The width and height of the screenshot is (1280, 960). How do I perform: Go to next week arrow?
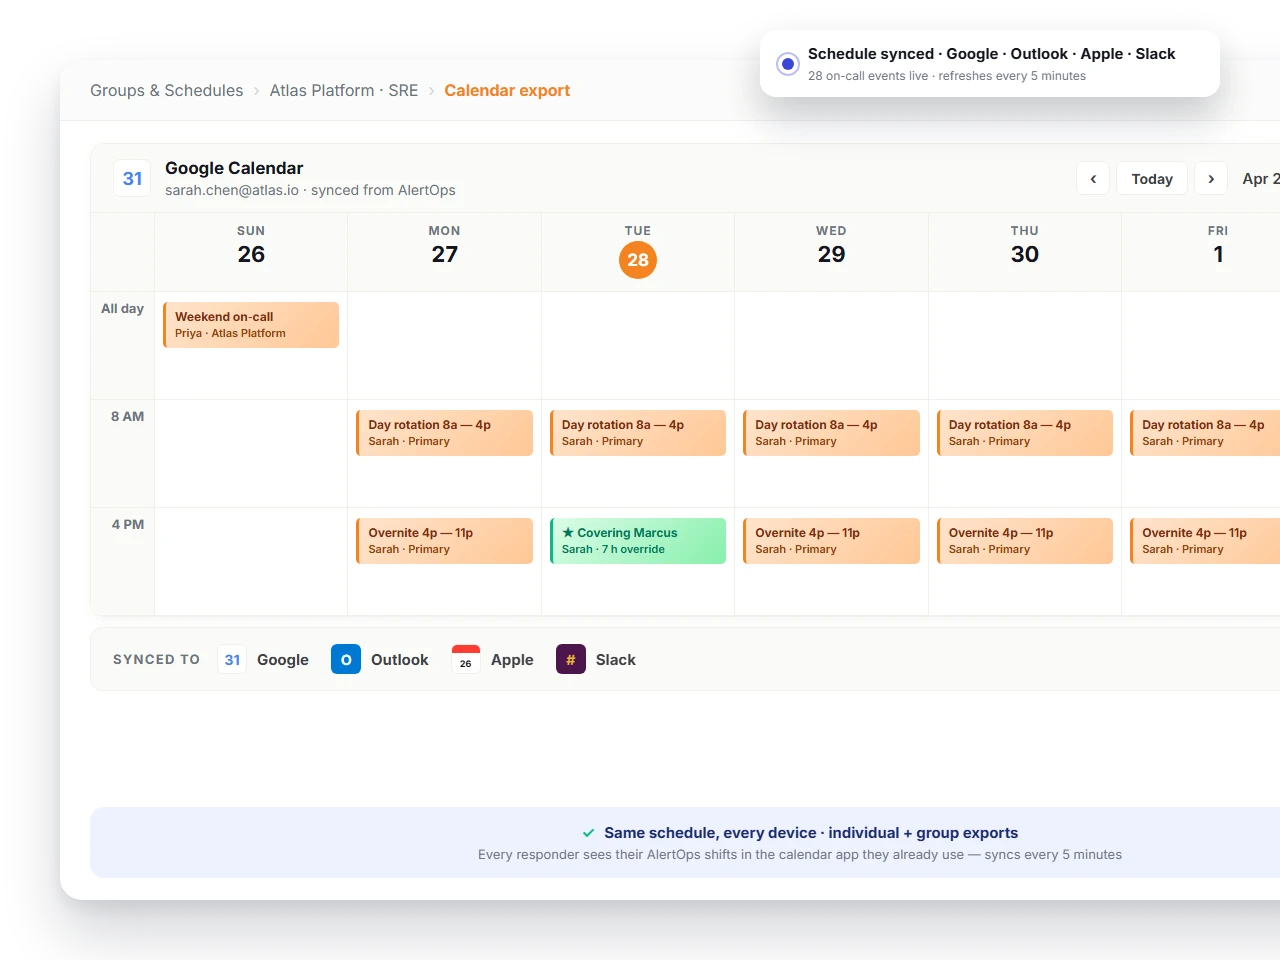tap(1211, 179)
